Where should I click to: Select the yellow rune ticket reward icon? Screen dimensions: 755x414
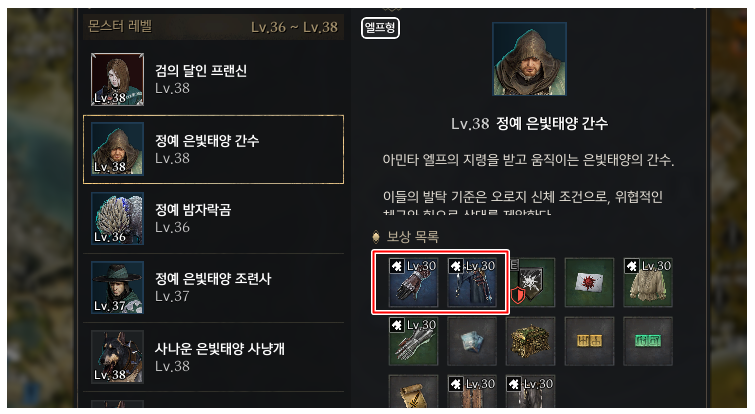coord(589,341)
